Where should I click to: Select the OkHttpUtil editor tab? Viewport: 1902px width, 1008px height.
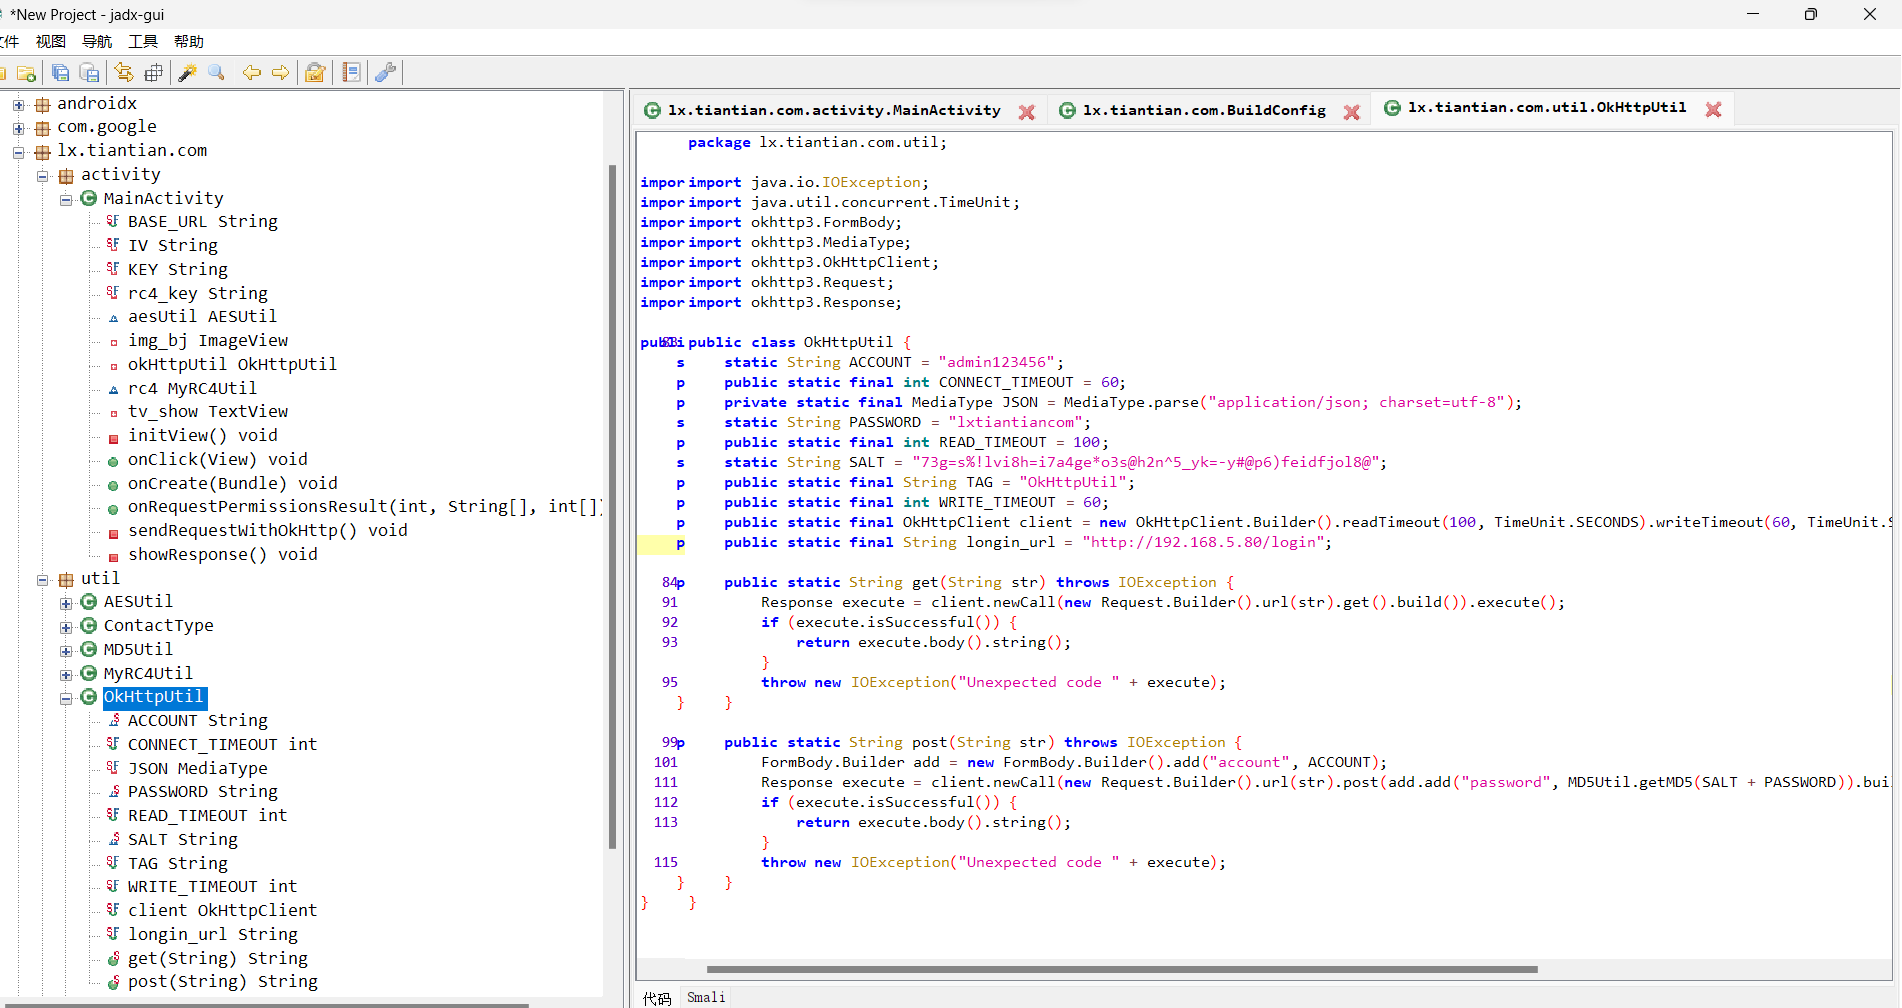(x=1547, y=107)
